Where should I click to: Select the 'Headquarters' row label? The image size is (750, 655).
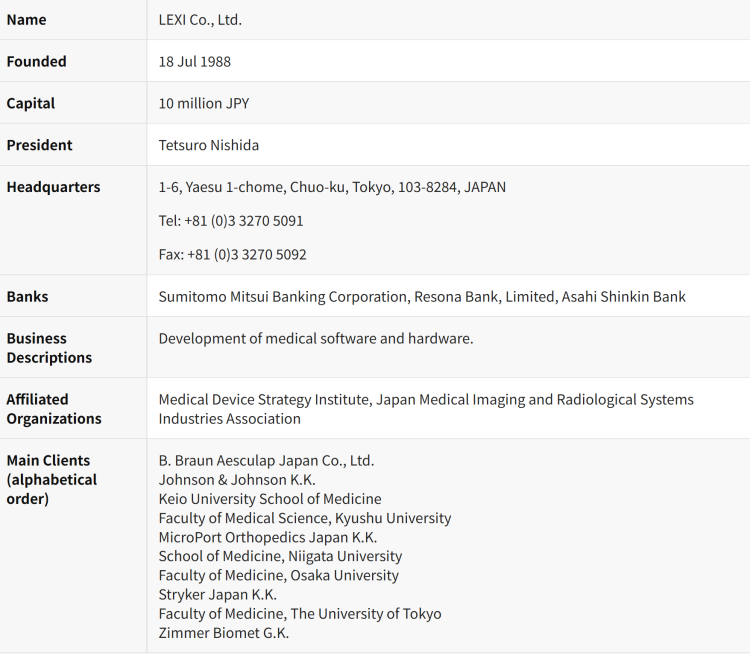pos(54,187)
